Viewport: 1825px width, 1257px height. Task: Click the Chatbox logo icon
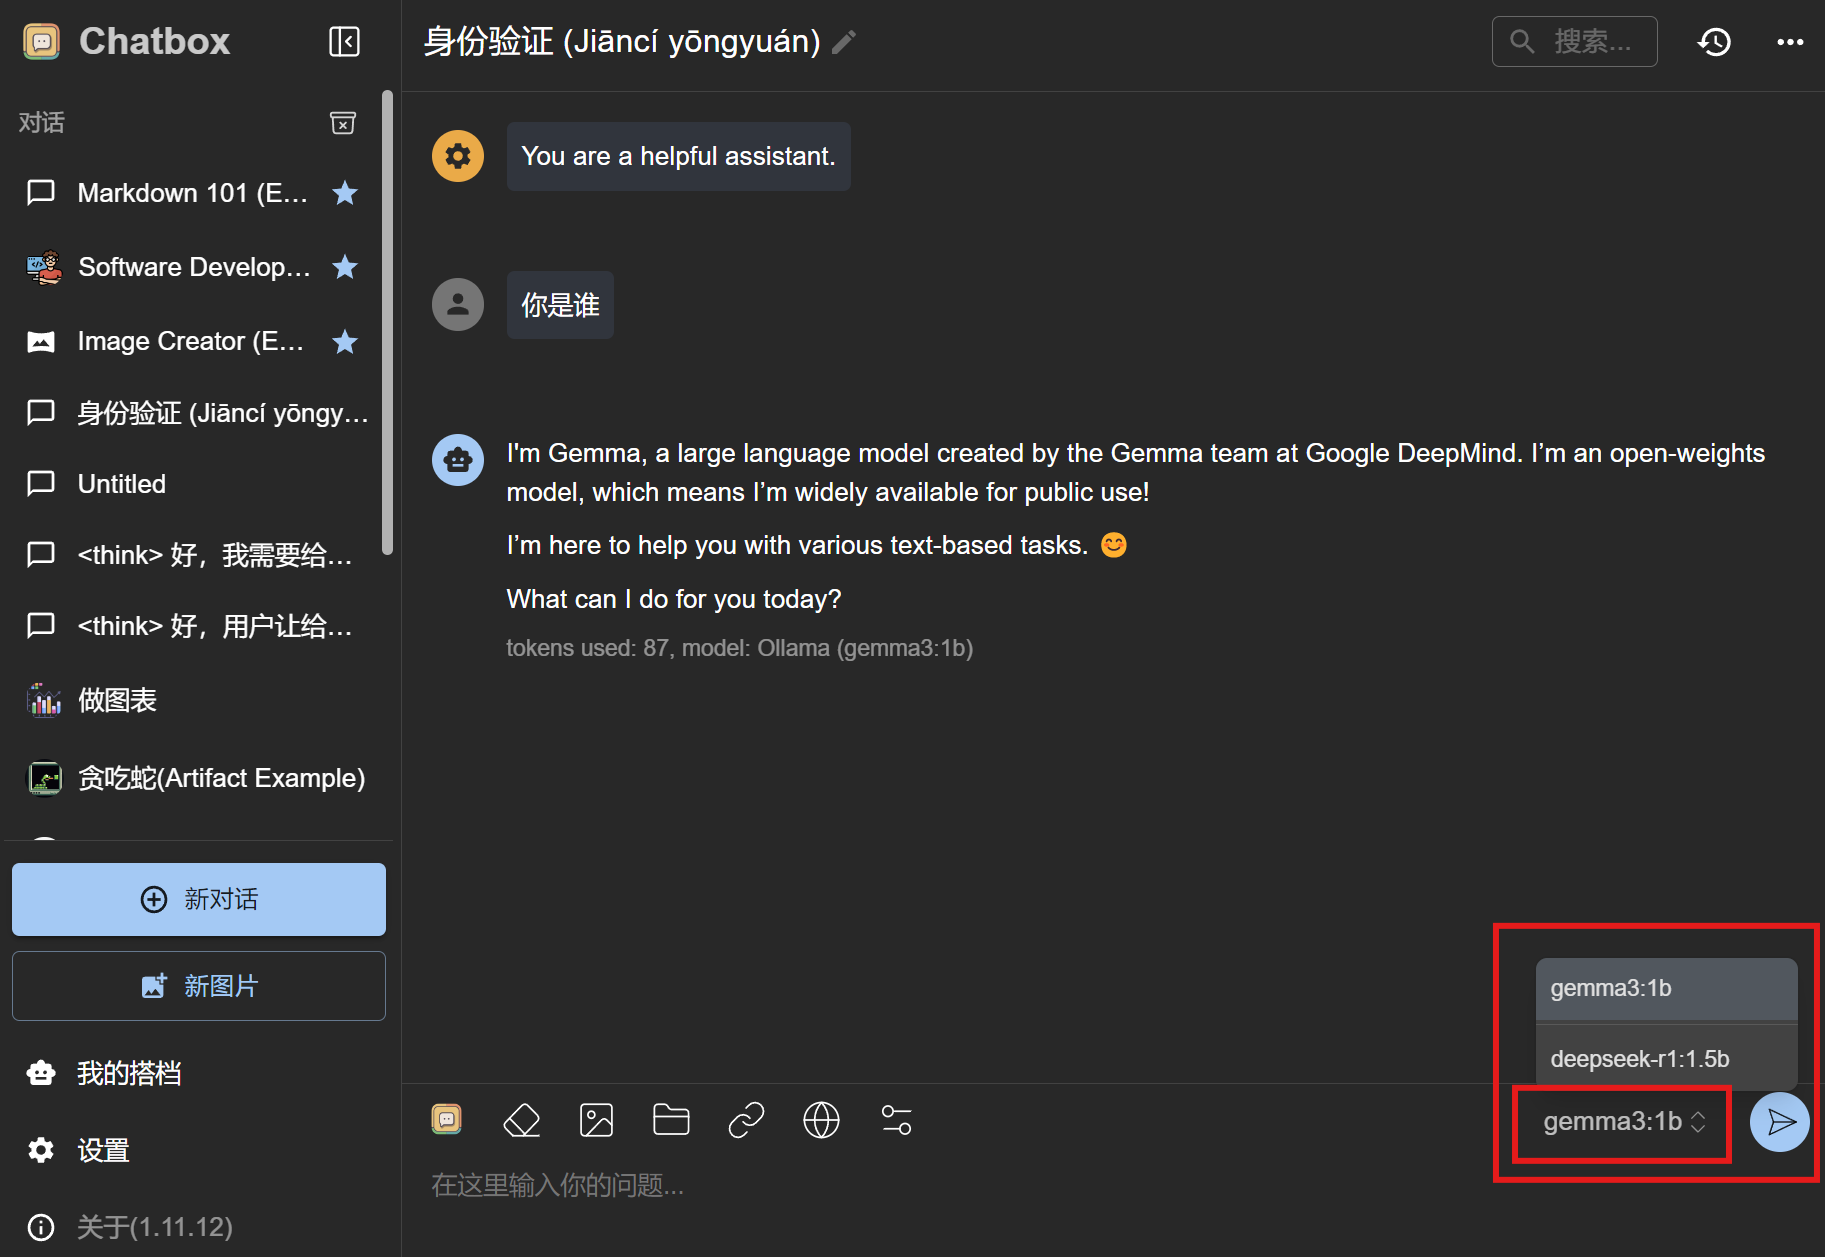(42, 41)
